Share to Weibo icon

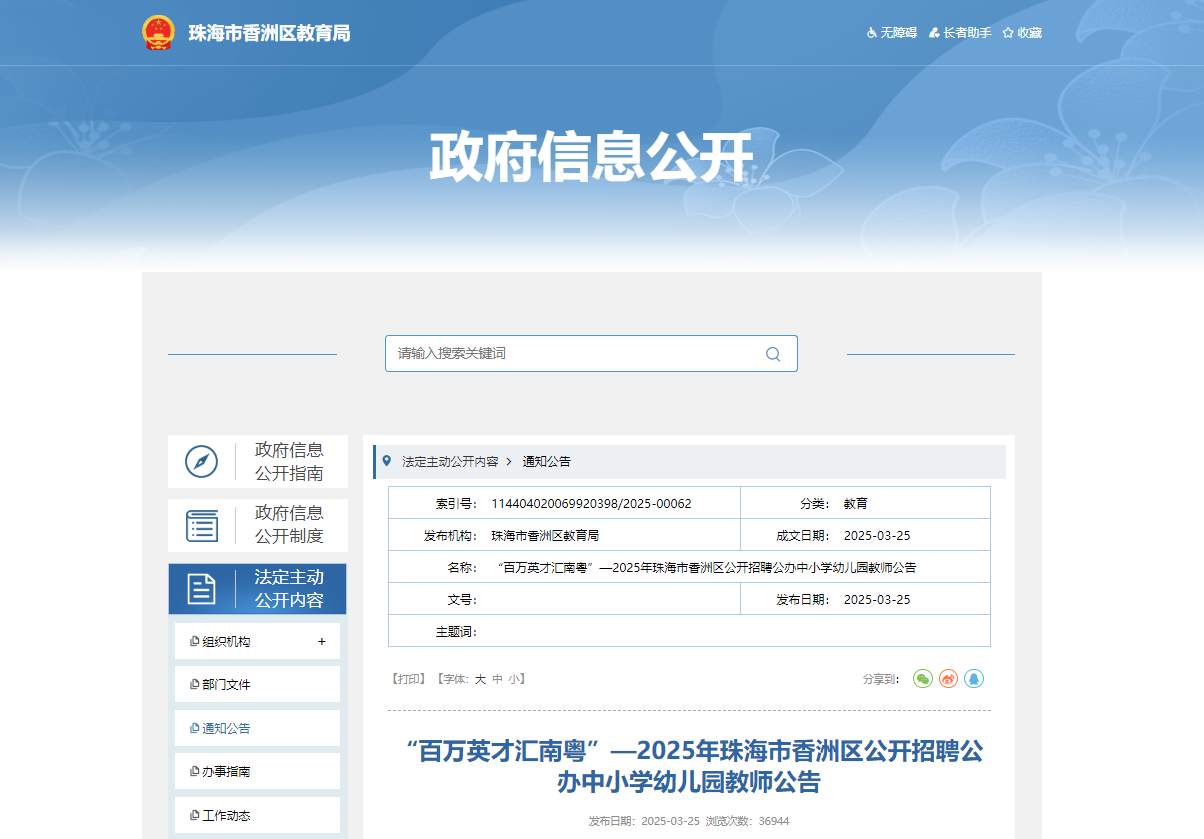pyautogui.click(x=948, y=679)
